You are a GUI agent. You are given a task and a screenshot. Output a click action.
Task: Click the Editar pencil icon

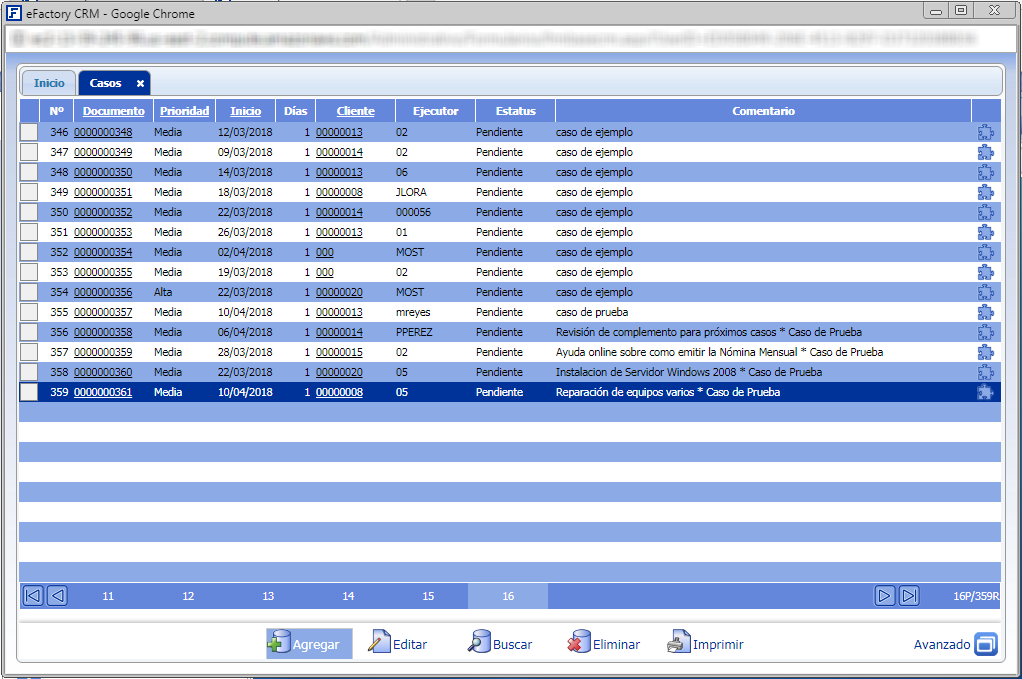tap(379, 644)
